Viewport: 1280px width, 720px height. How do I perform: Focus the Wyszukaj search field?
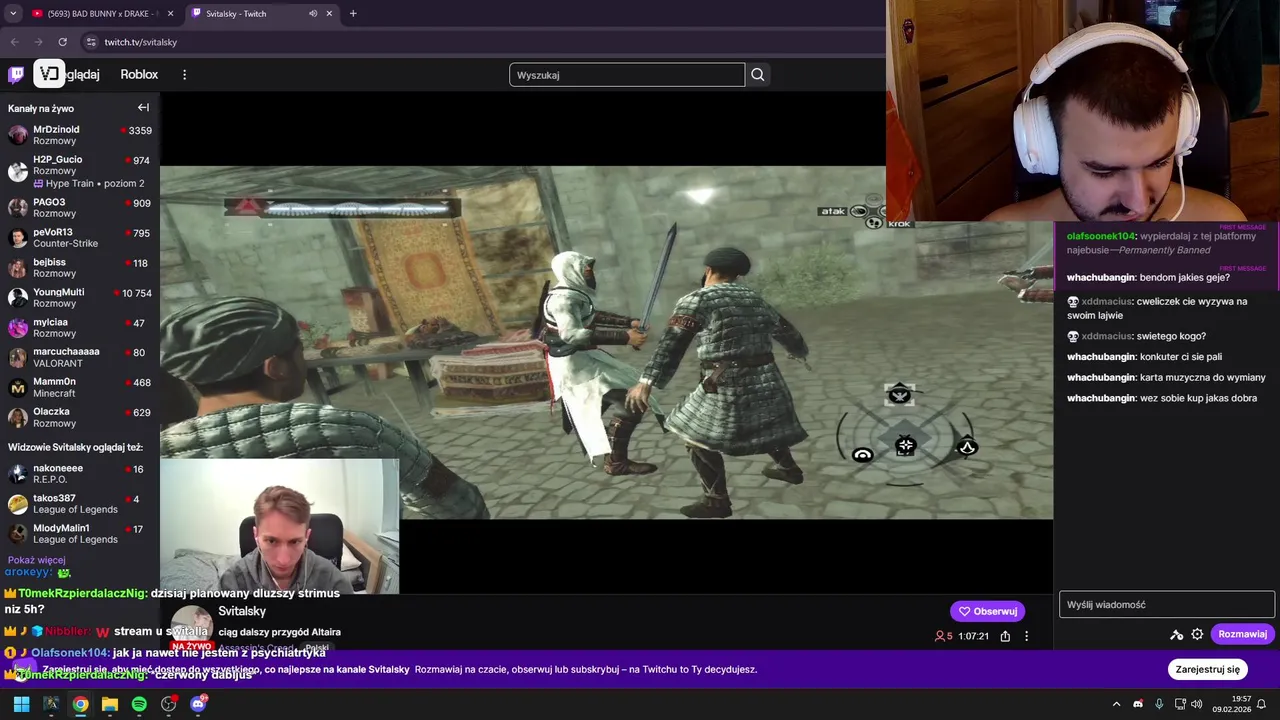(627, 75)
